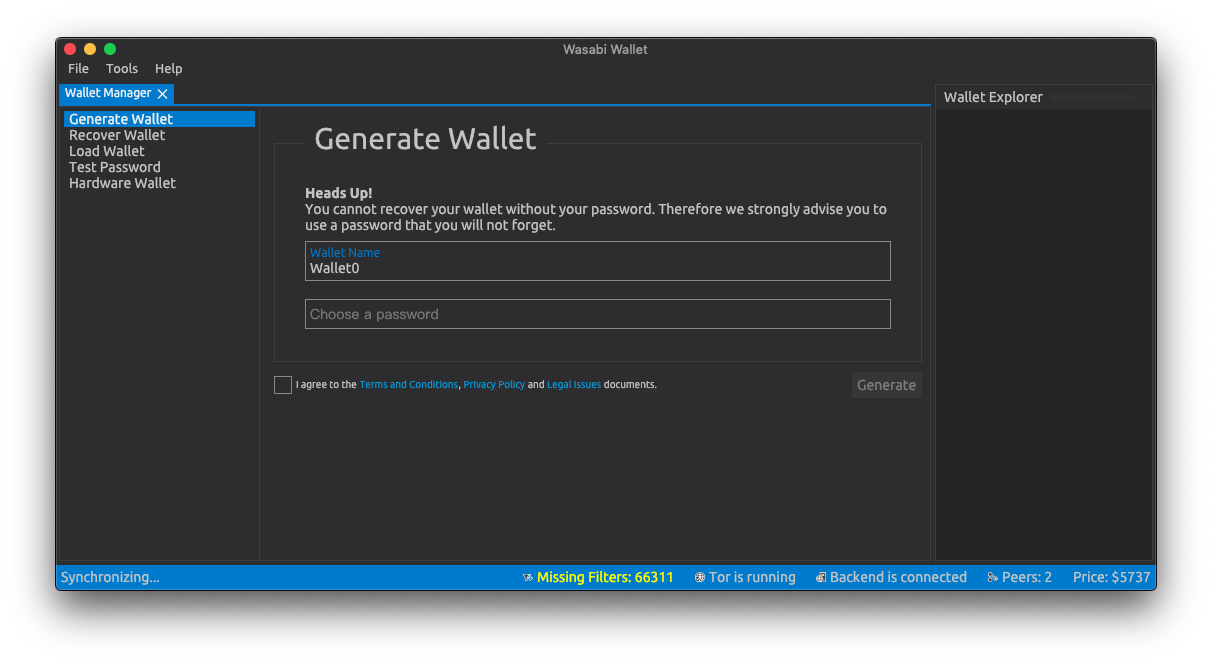
Task: Open the File menu
Action: (78, 69)
